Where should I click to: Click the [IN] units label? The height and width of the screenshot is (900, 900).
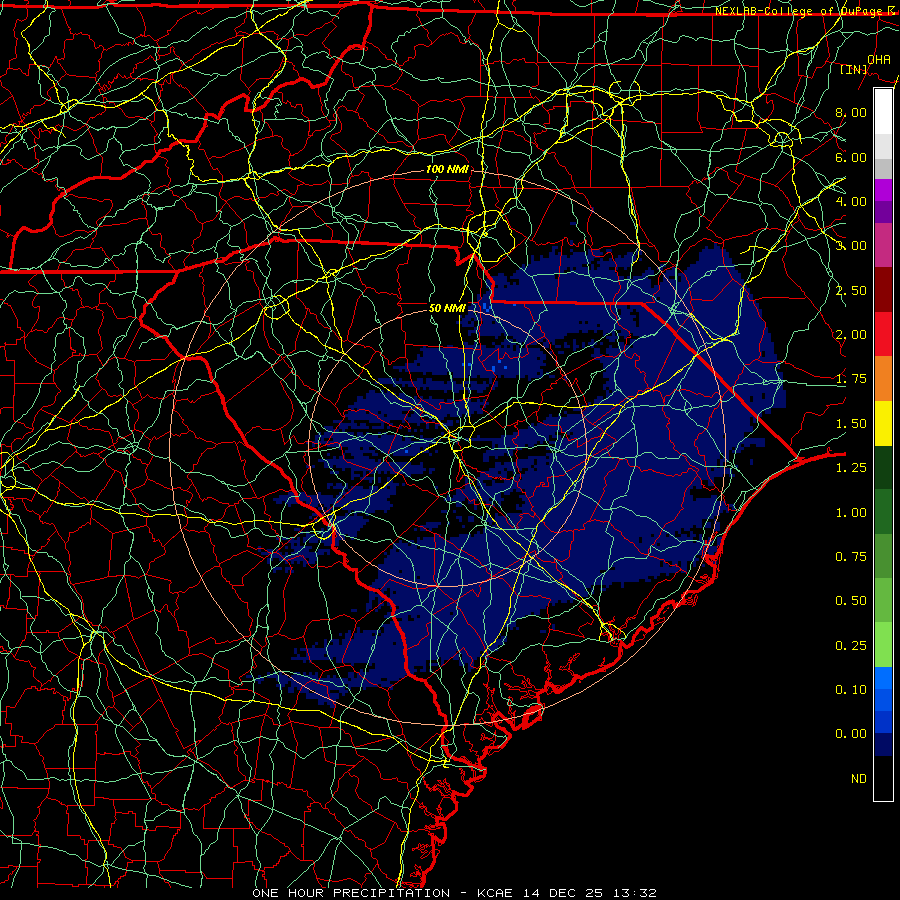[854, 69]
